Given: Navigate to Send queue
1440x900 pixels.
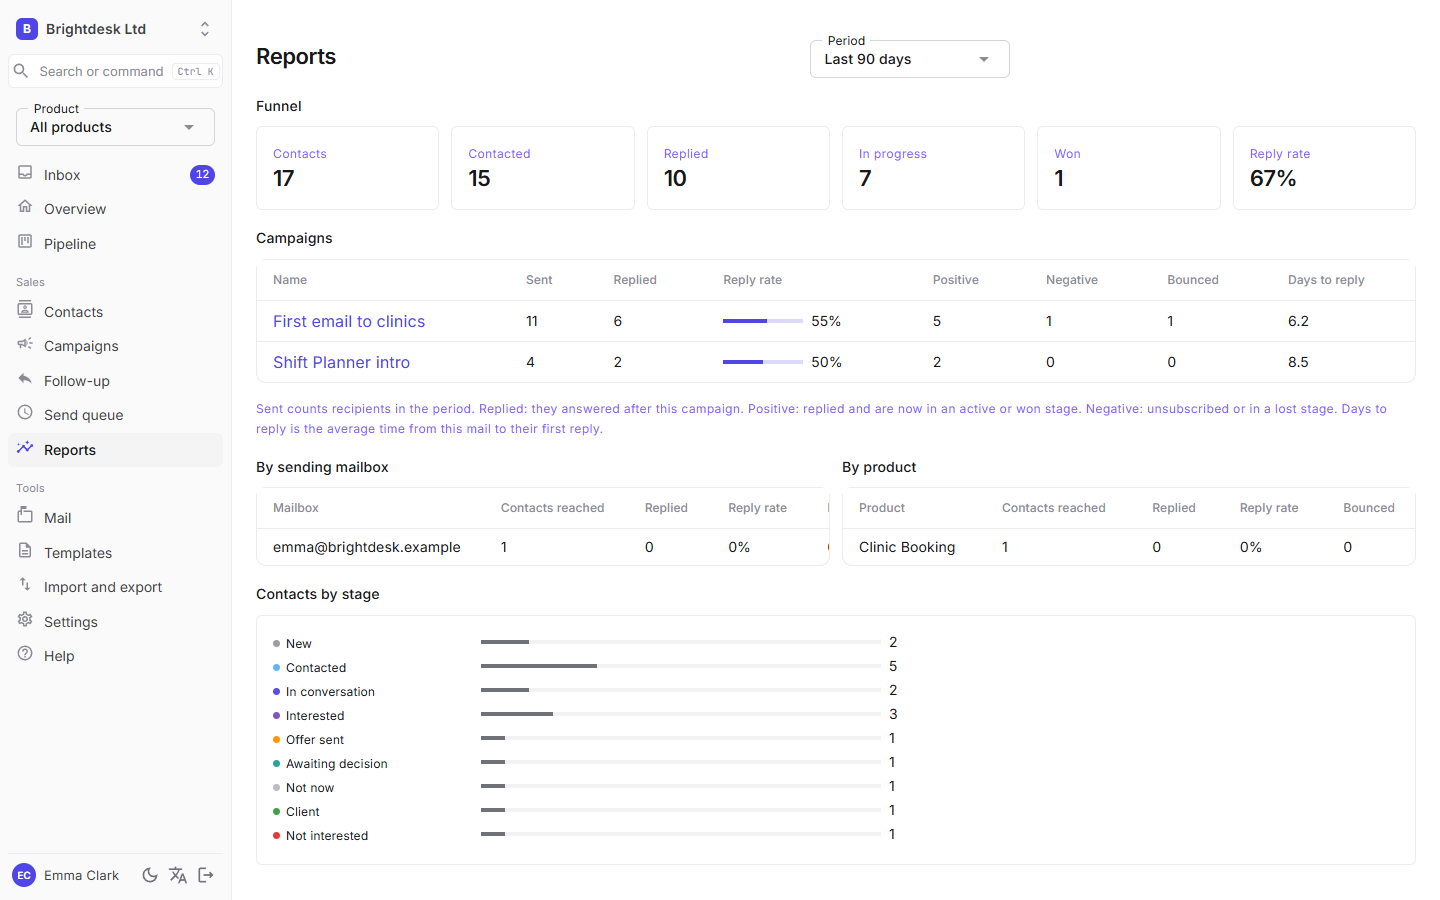Looking at the screenshot, I should (x=115, y=415).
